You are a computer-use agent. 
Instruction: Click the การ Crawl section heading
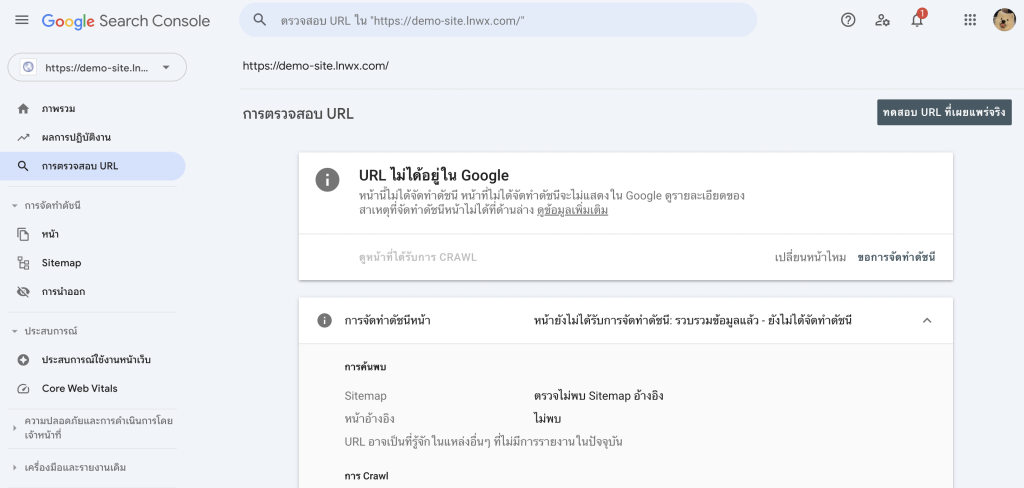pos(366,476)
